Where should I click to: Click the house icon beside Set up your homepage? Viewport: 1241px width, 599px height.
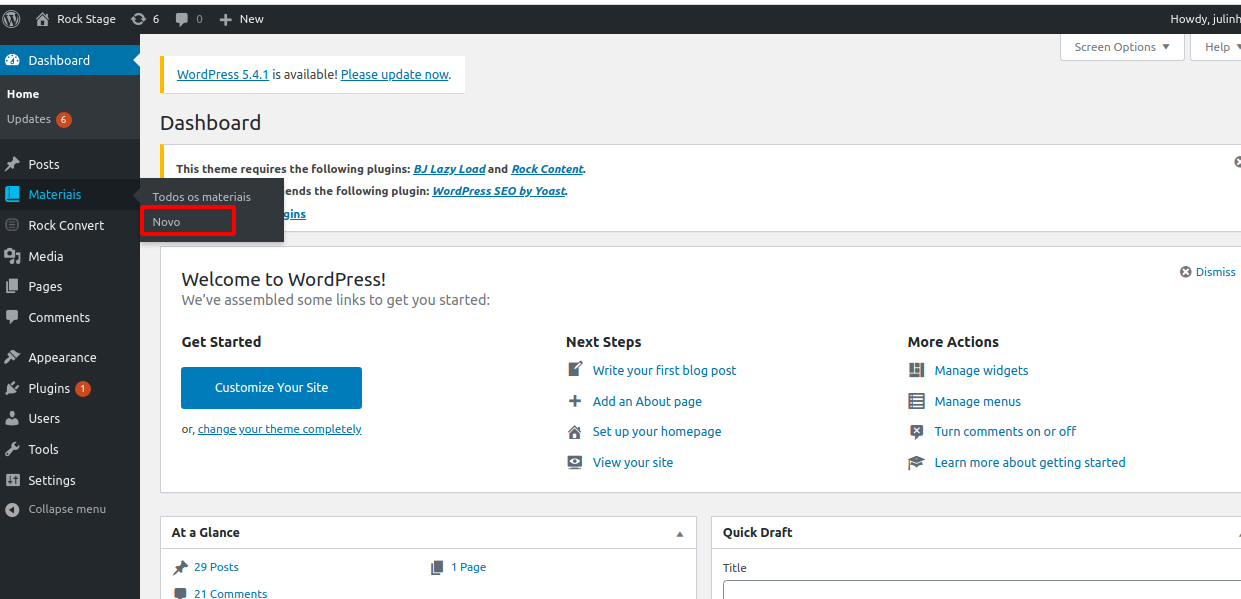[x=575, y=432]
